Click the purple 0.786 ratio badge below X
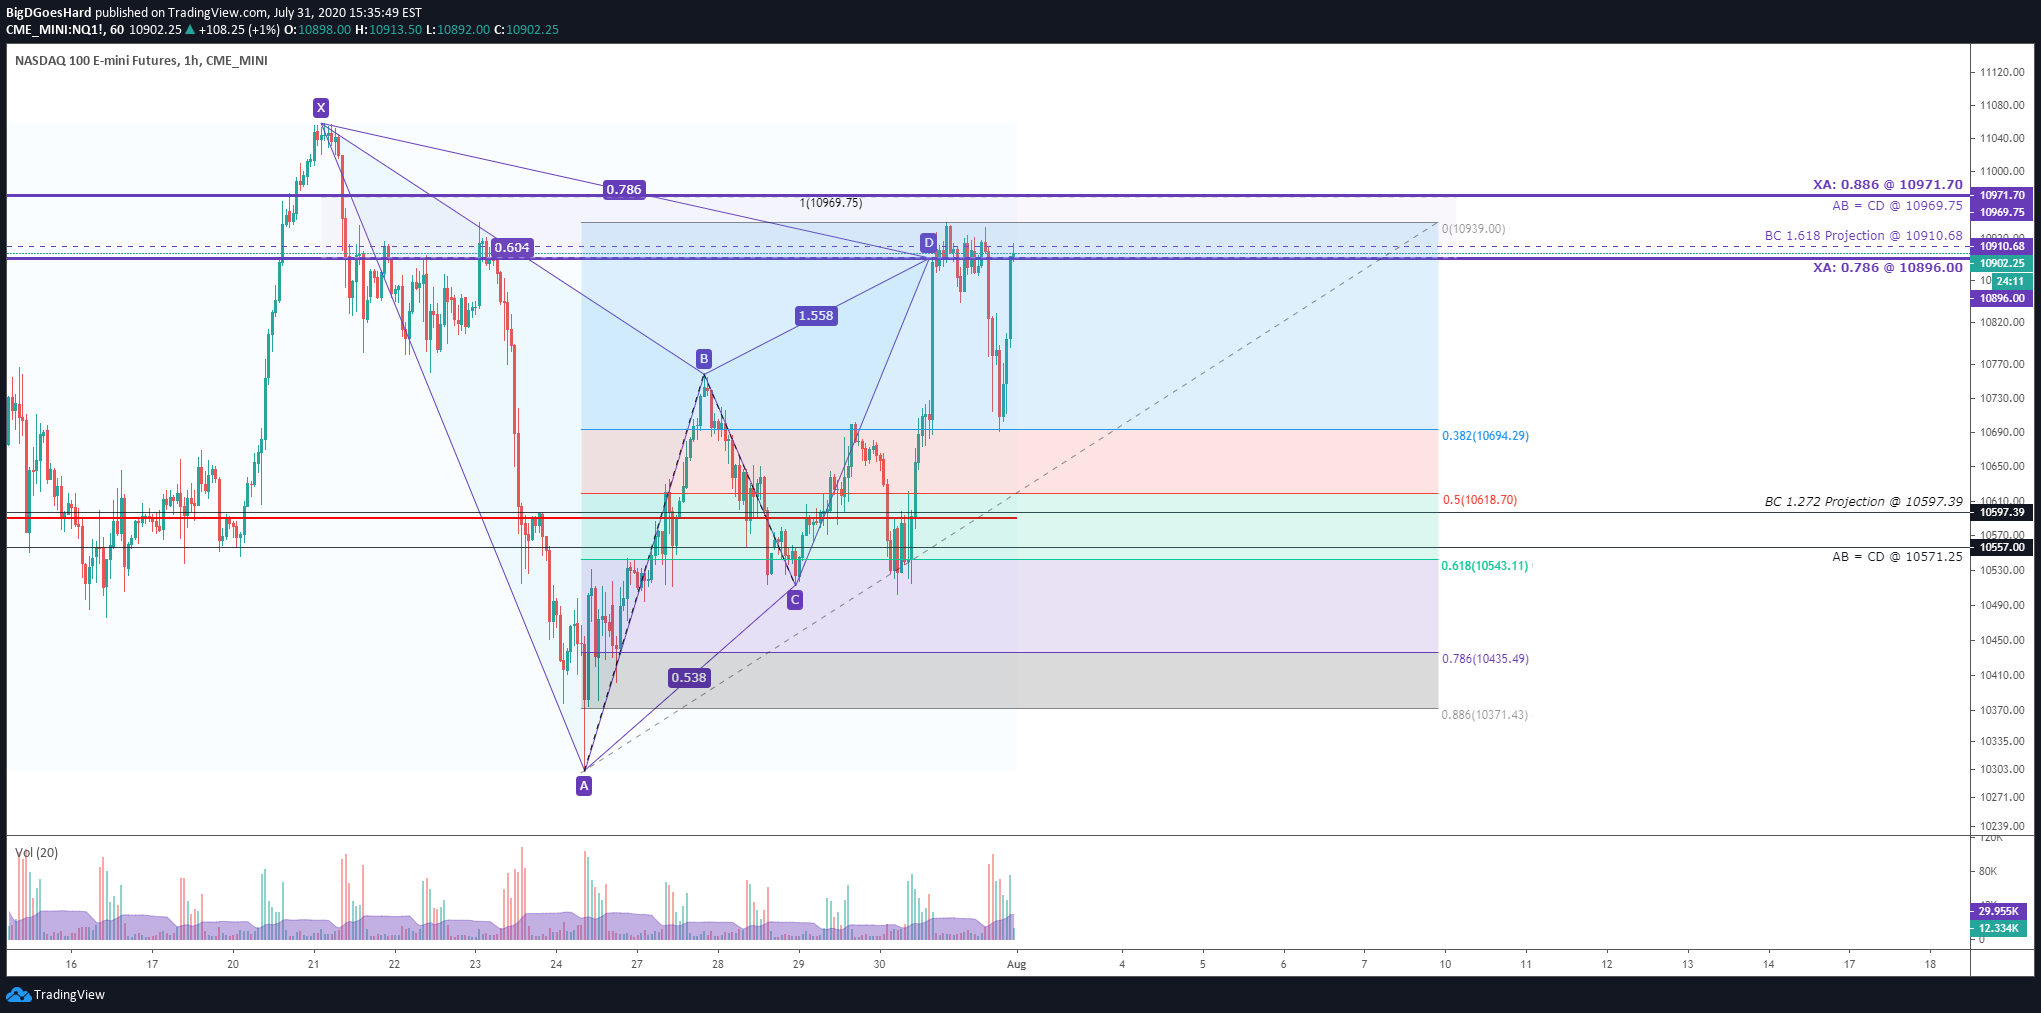The image size is (2041, 1013). 624,189
